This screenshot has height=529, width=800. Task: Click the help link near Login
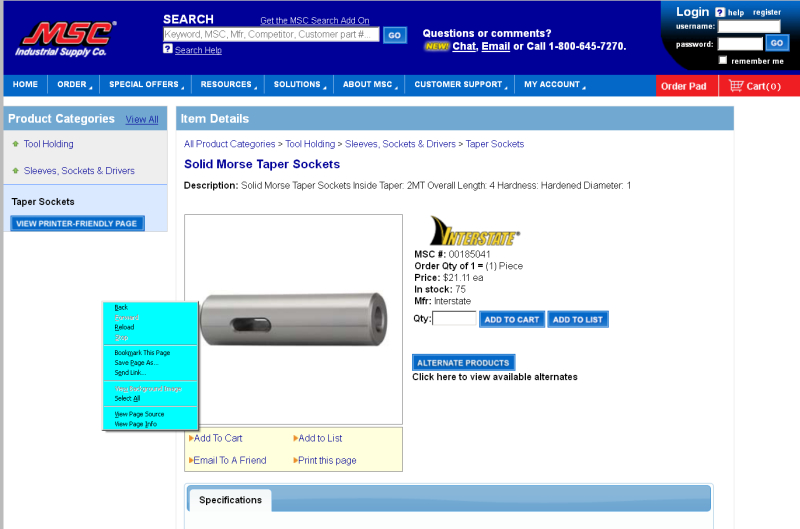(735, 12)
